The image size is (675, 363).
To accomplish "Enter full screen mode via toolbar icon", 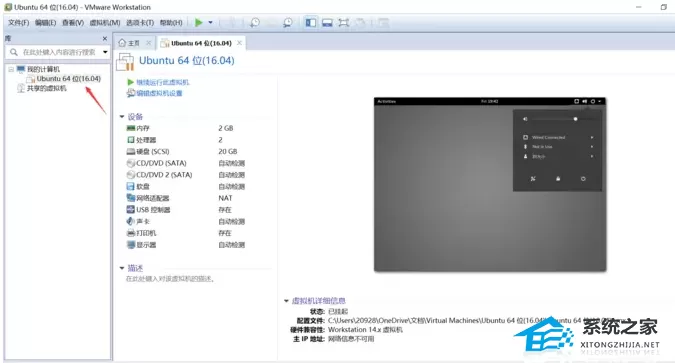I will click(344, 22).
